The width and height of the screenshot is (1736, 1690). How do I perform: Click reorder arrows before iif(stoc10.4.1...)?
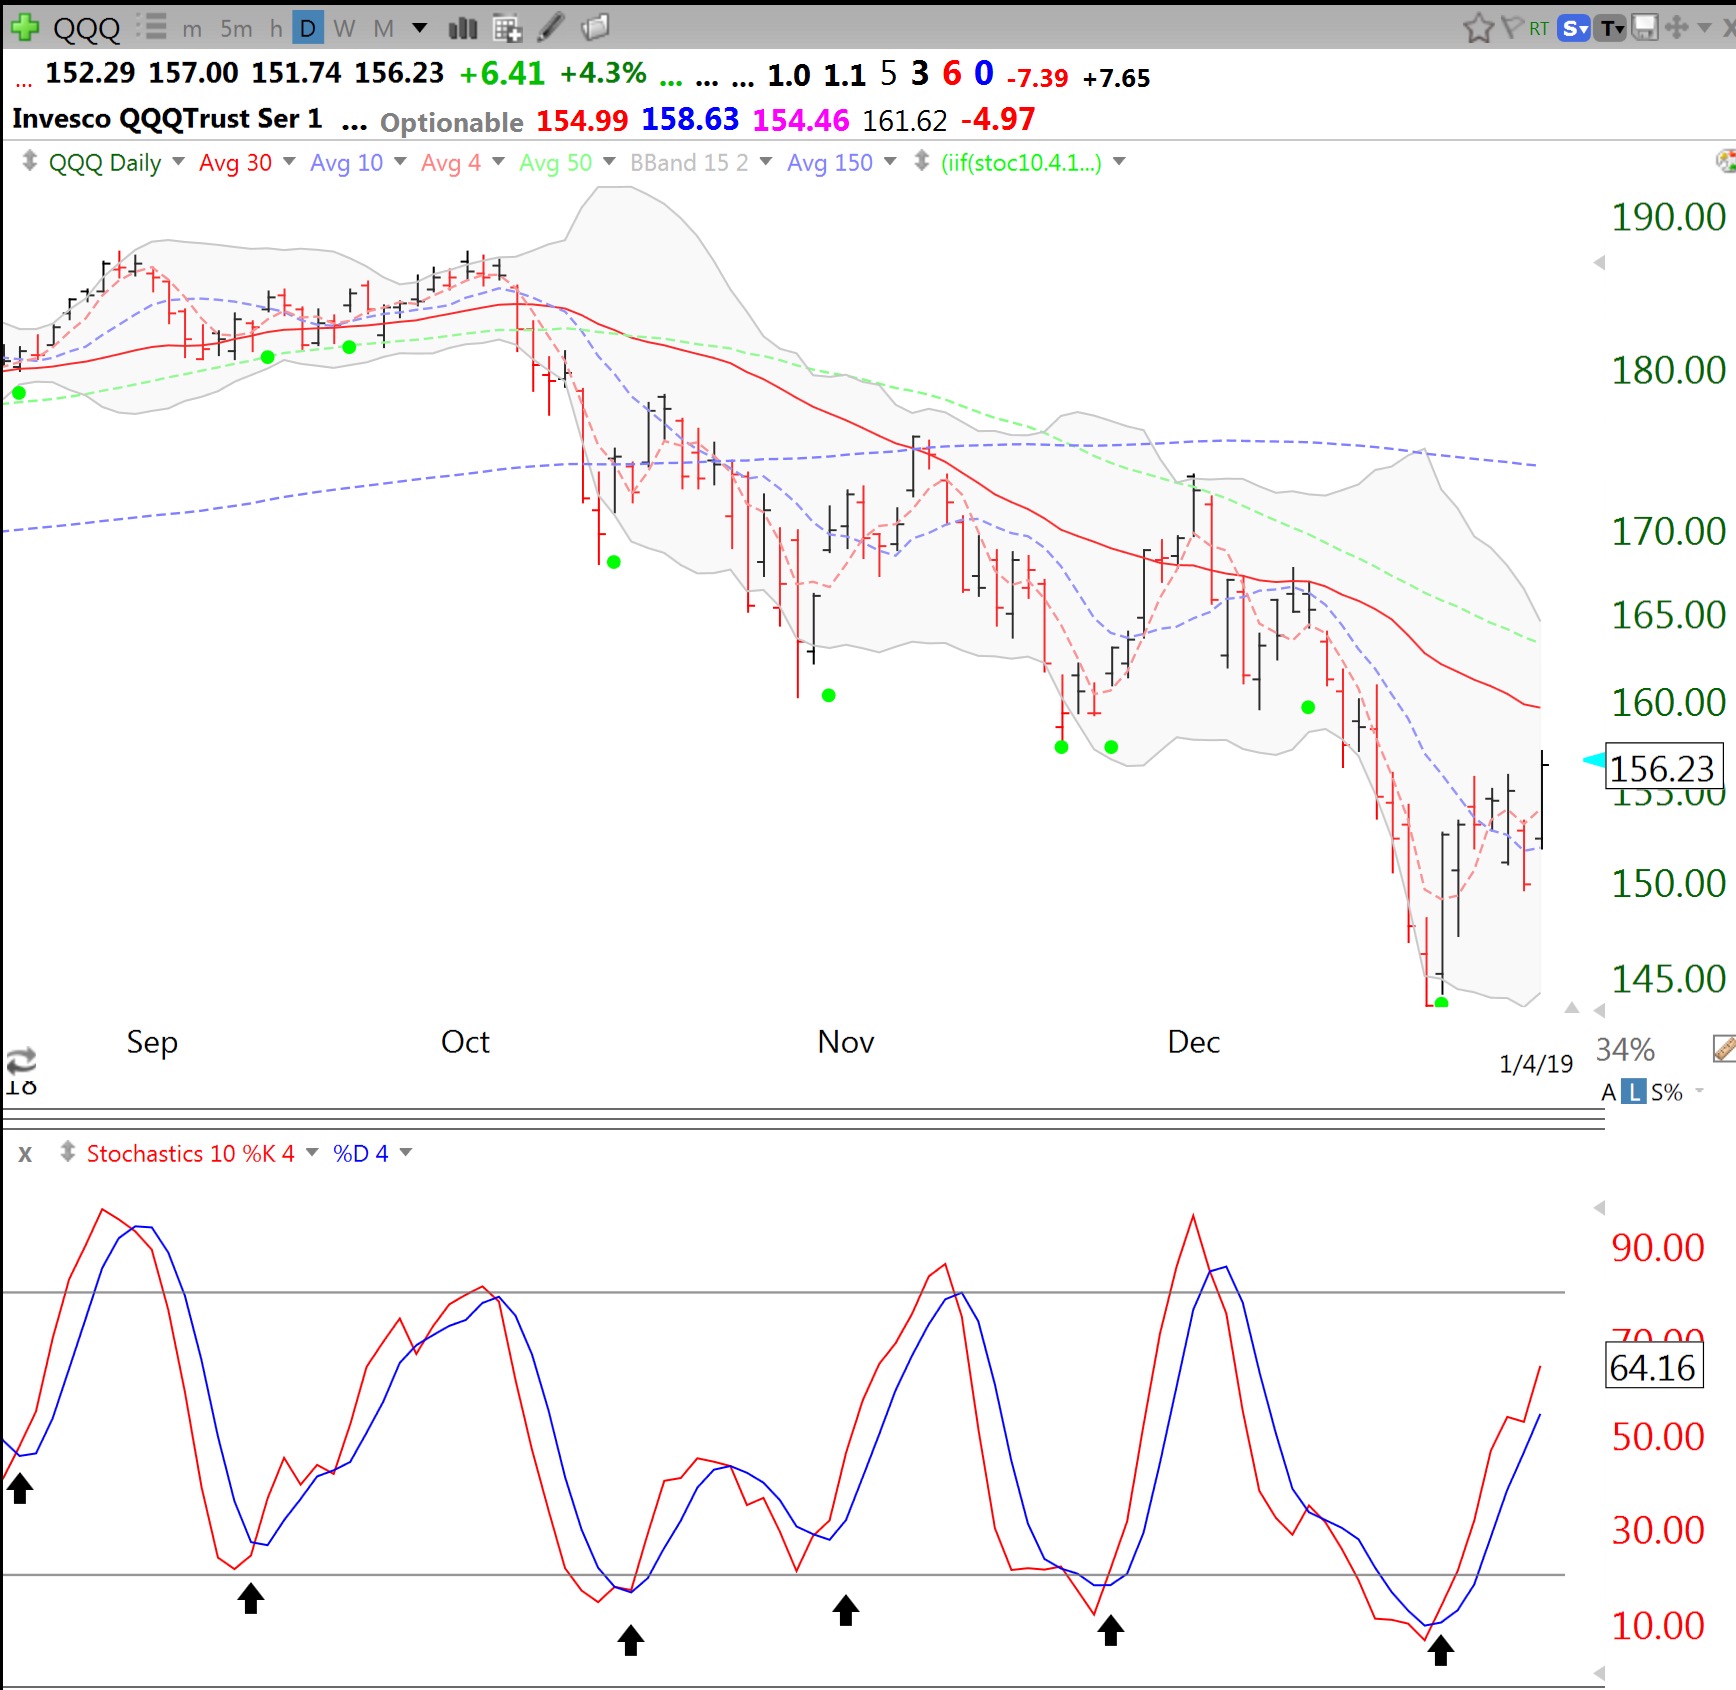coord(922,161)
